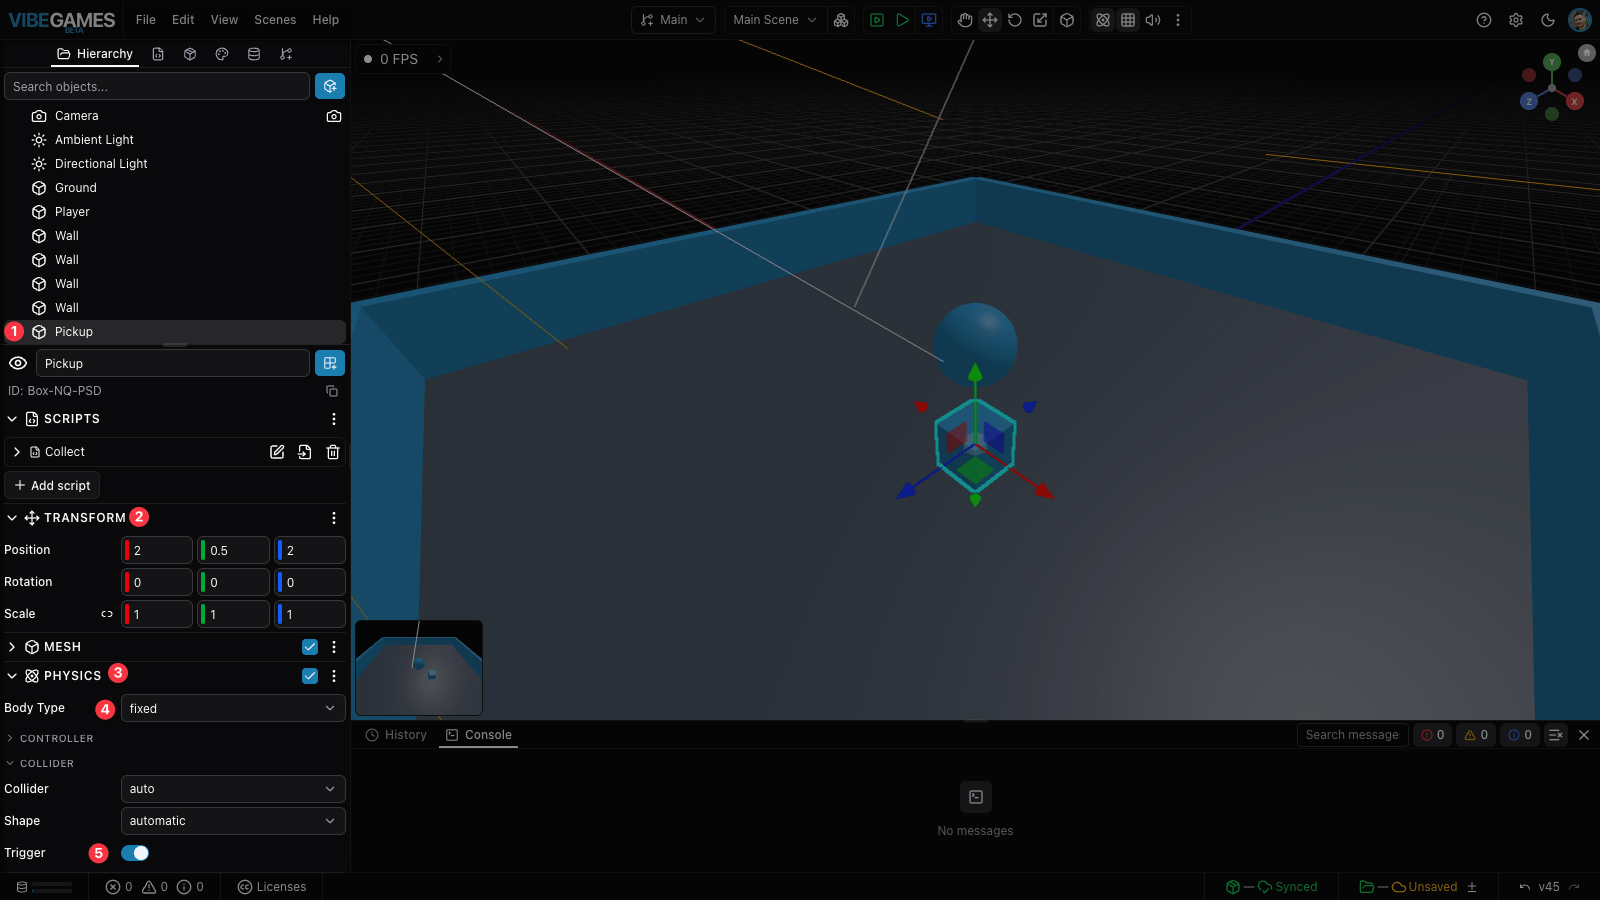Open the Licenses link
This screenshot has height=900, width=1600.
click(x=272, y=887)
